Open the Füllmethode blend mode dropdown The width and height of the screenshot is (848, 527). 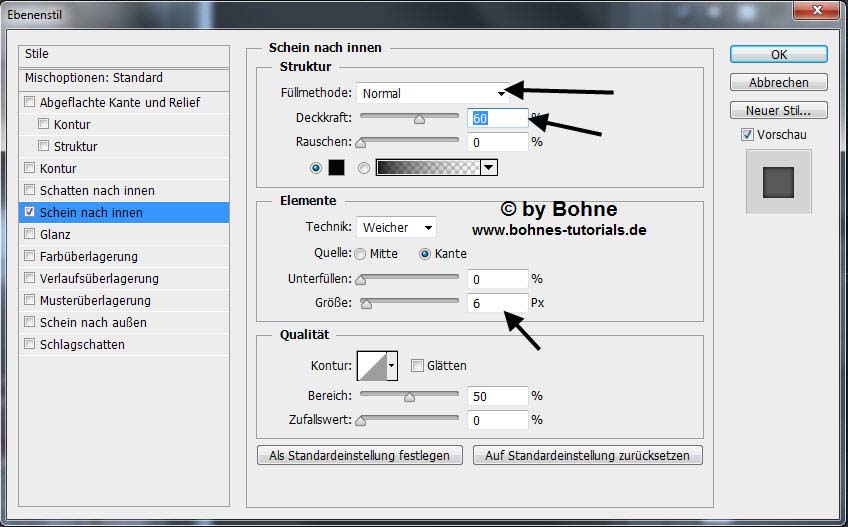pyautogui.click(x=432, y=94)
